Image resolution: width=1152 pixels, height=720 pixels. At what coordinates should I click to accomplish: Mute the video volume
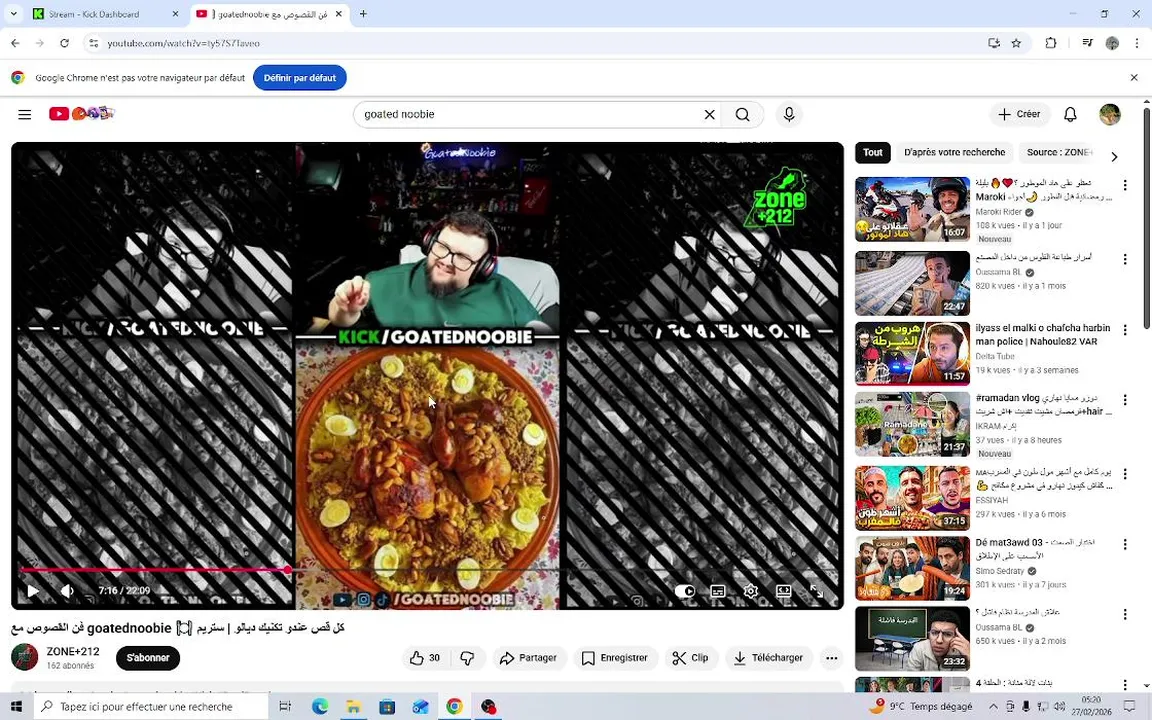[67, 591]
